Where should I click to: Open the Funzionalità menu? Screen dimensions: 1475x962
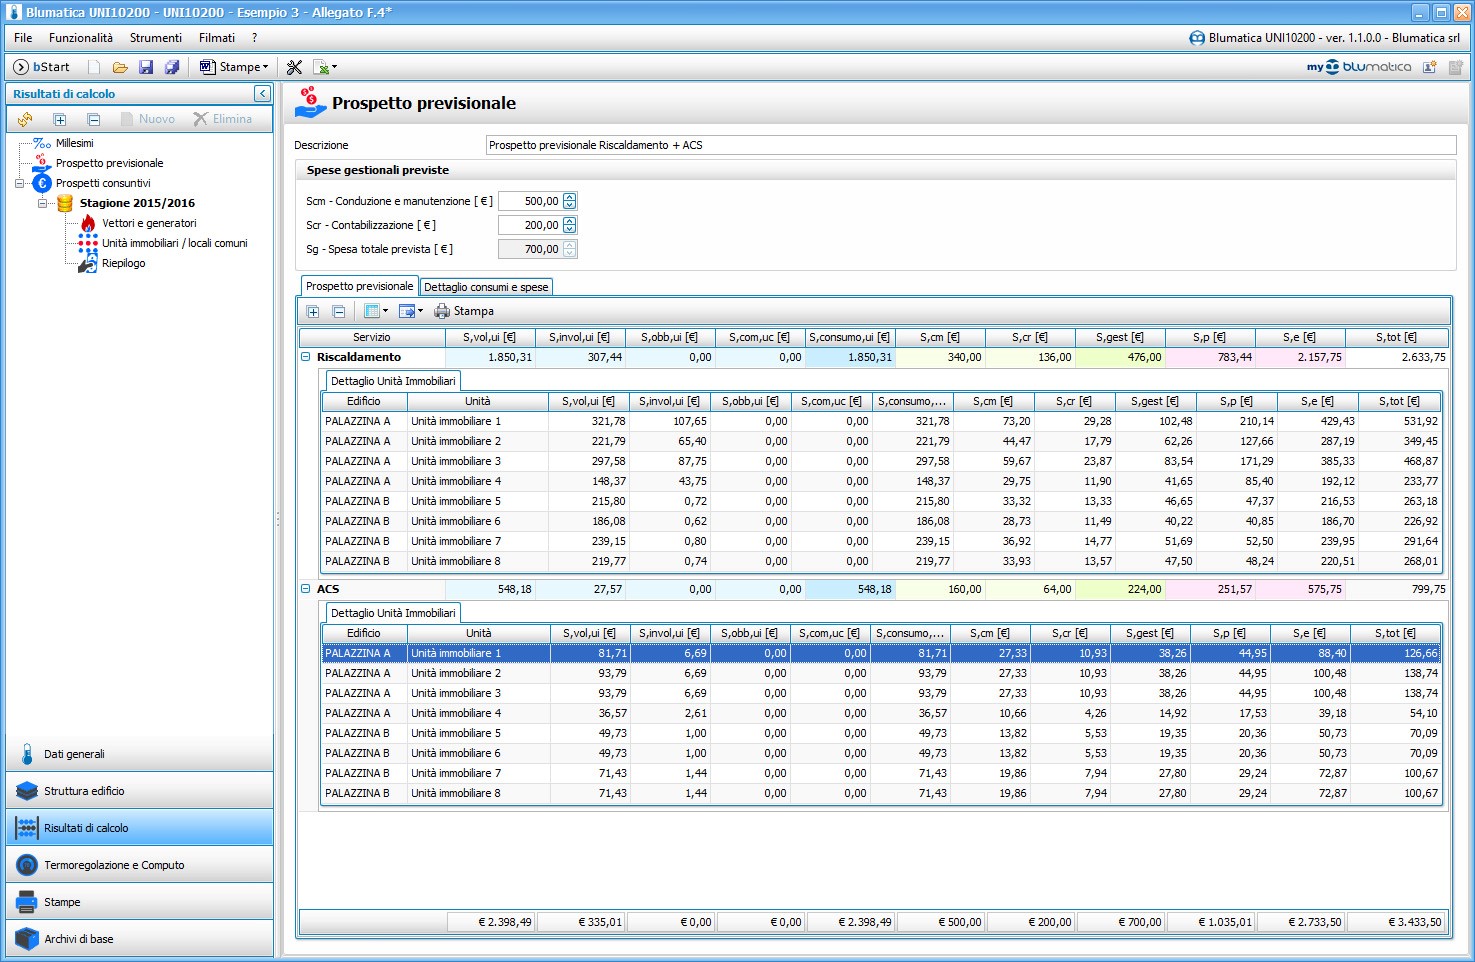(x=80, y=38)
